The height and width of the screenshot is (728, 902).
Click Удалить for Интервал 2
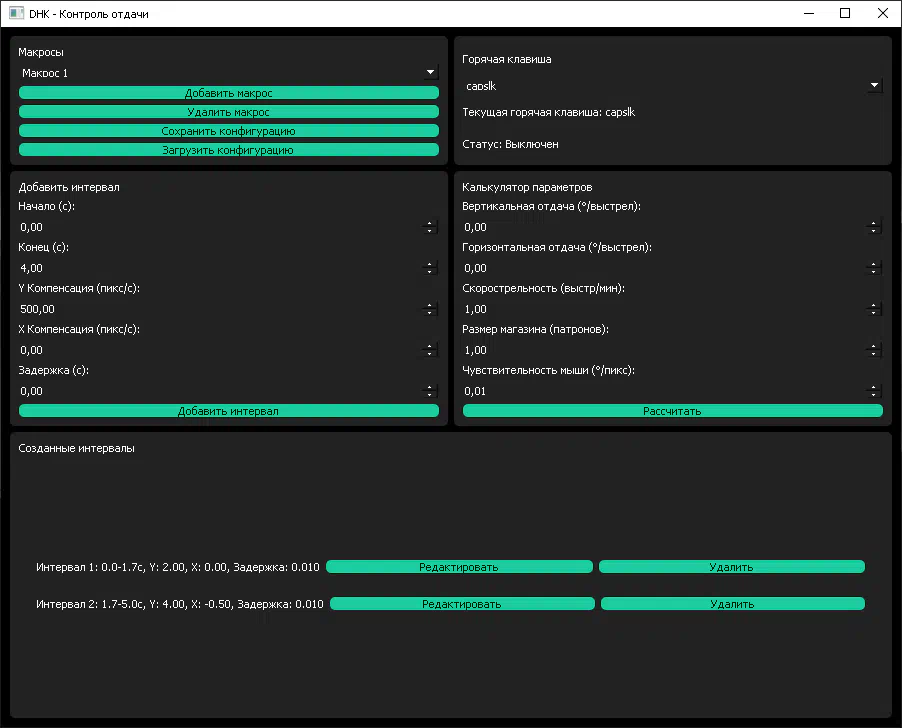[x=733, y=604]
